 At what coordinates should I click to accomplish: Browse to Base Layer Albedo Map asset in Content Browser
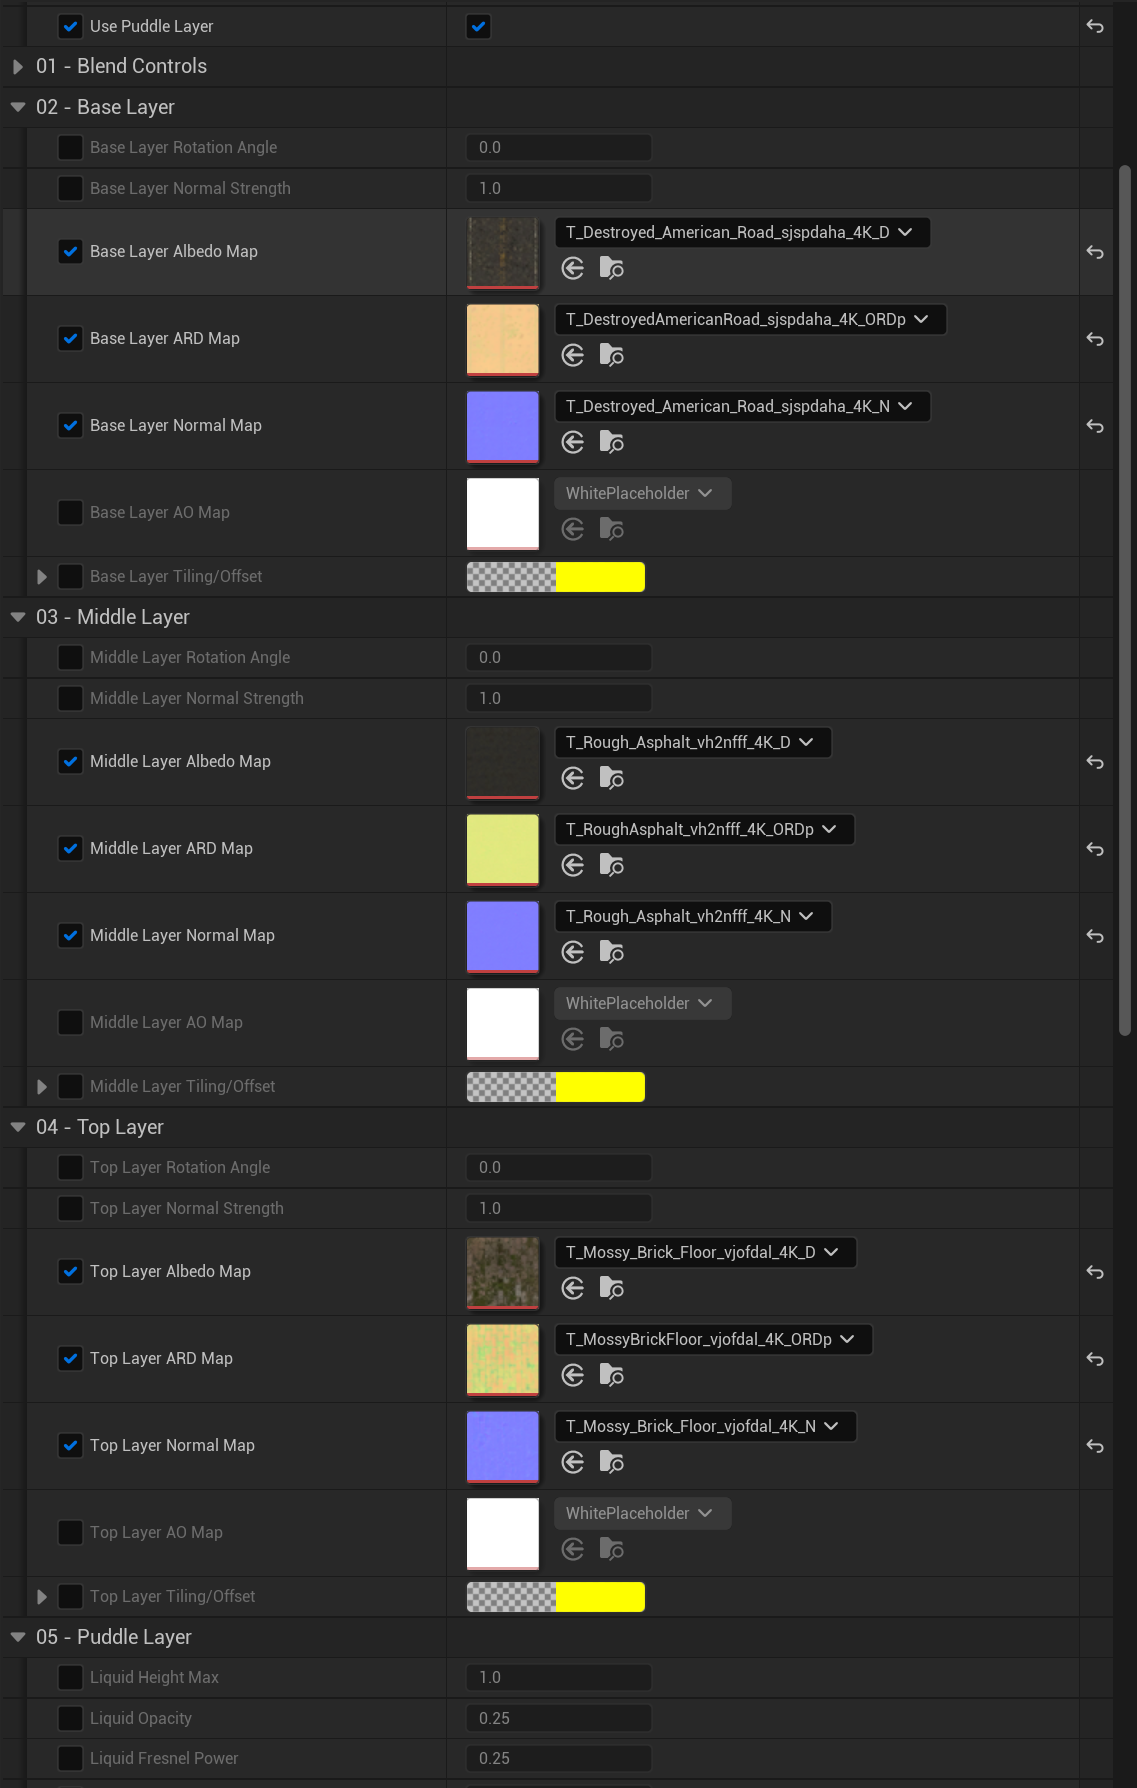[611, 268]
